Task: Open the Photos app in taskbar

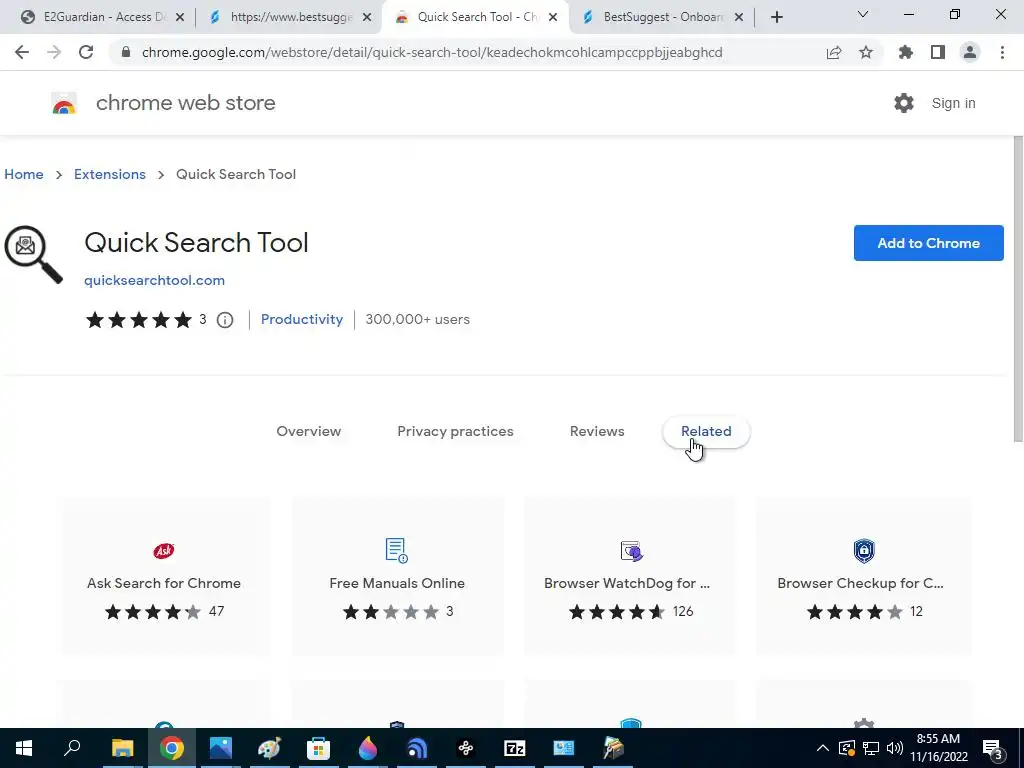Action: [x=221, y=748]
